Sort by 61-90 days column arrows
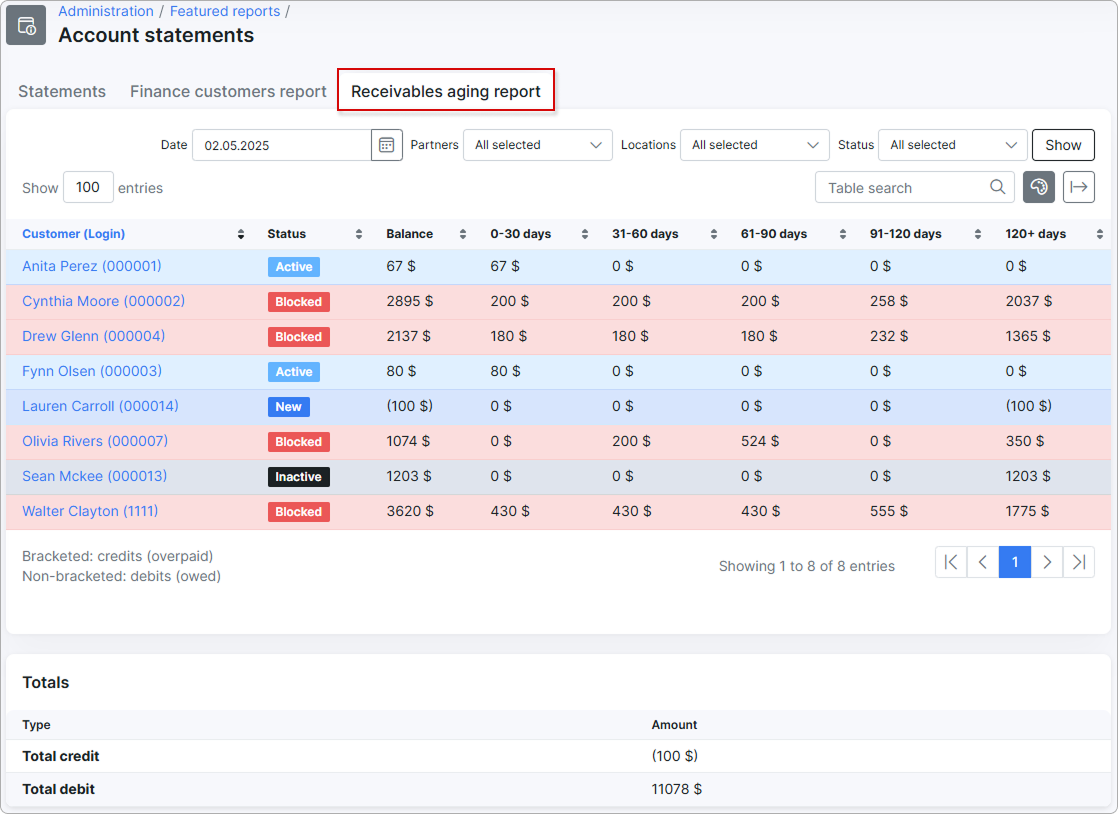 click(843, 235)
